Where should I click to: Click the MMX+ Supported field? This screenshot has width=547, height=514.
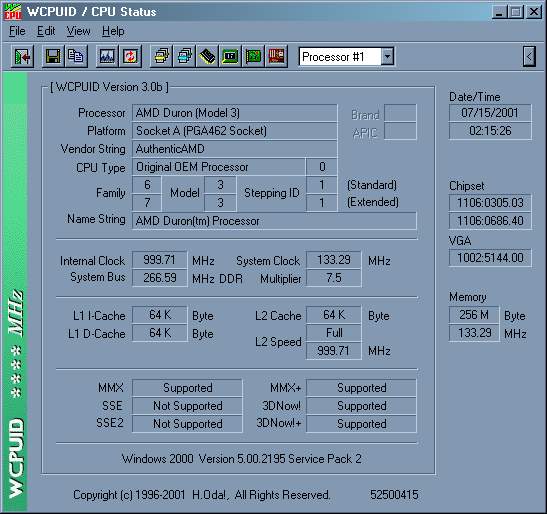tap(361, 388)
